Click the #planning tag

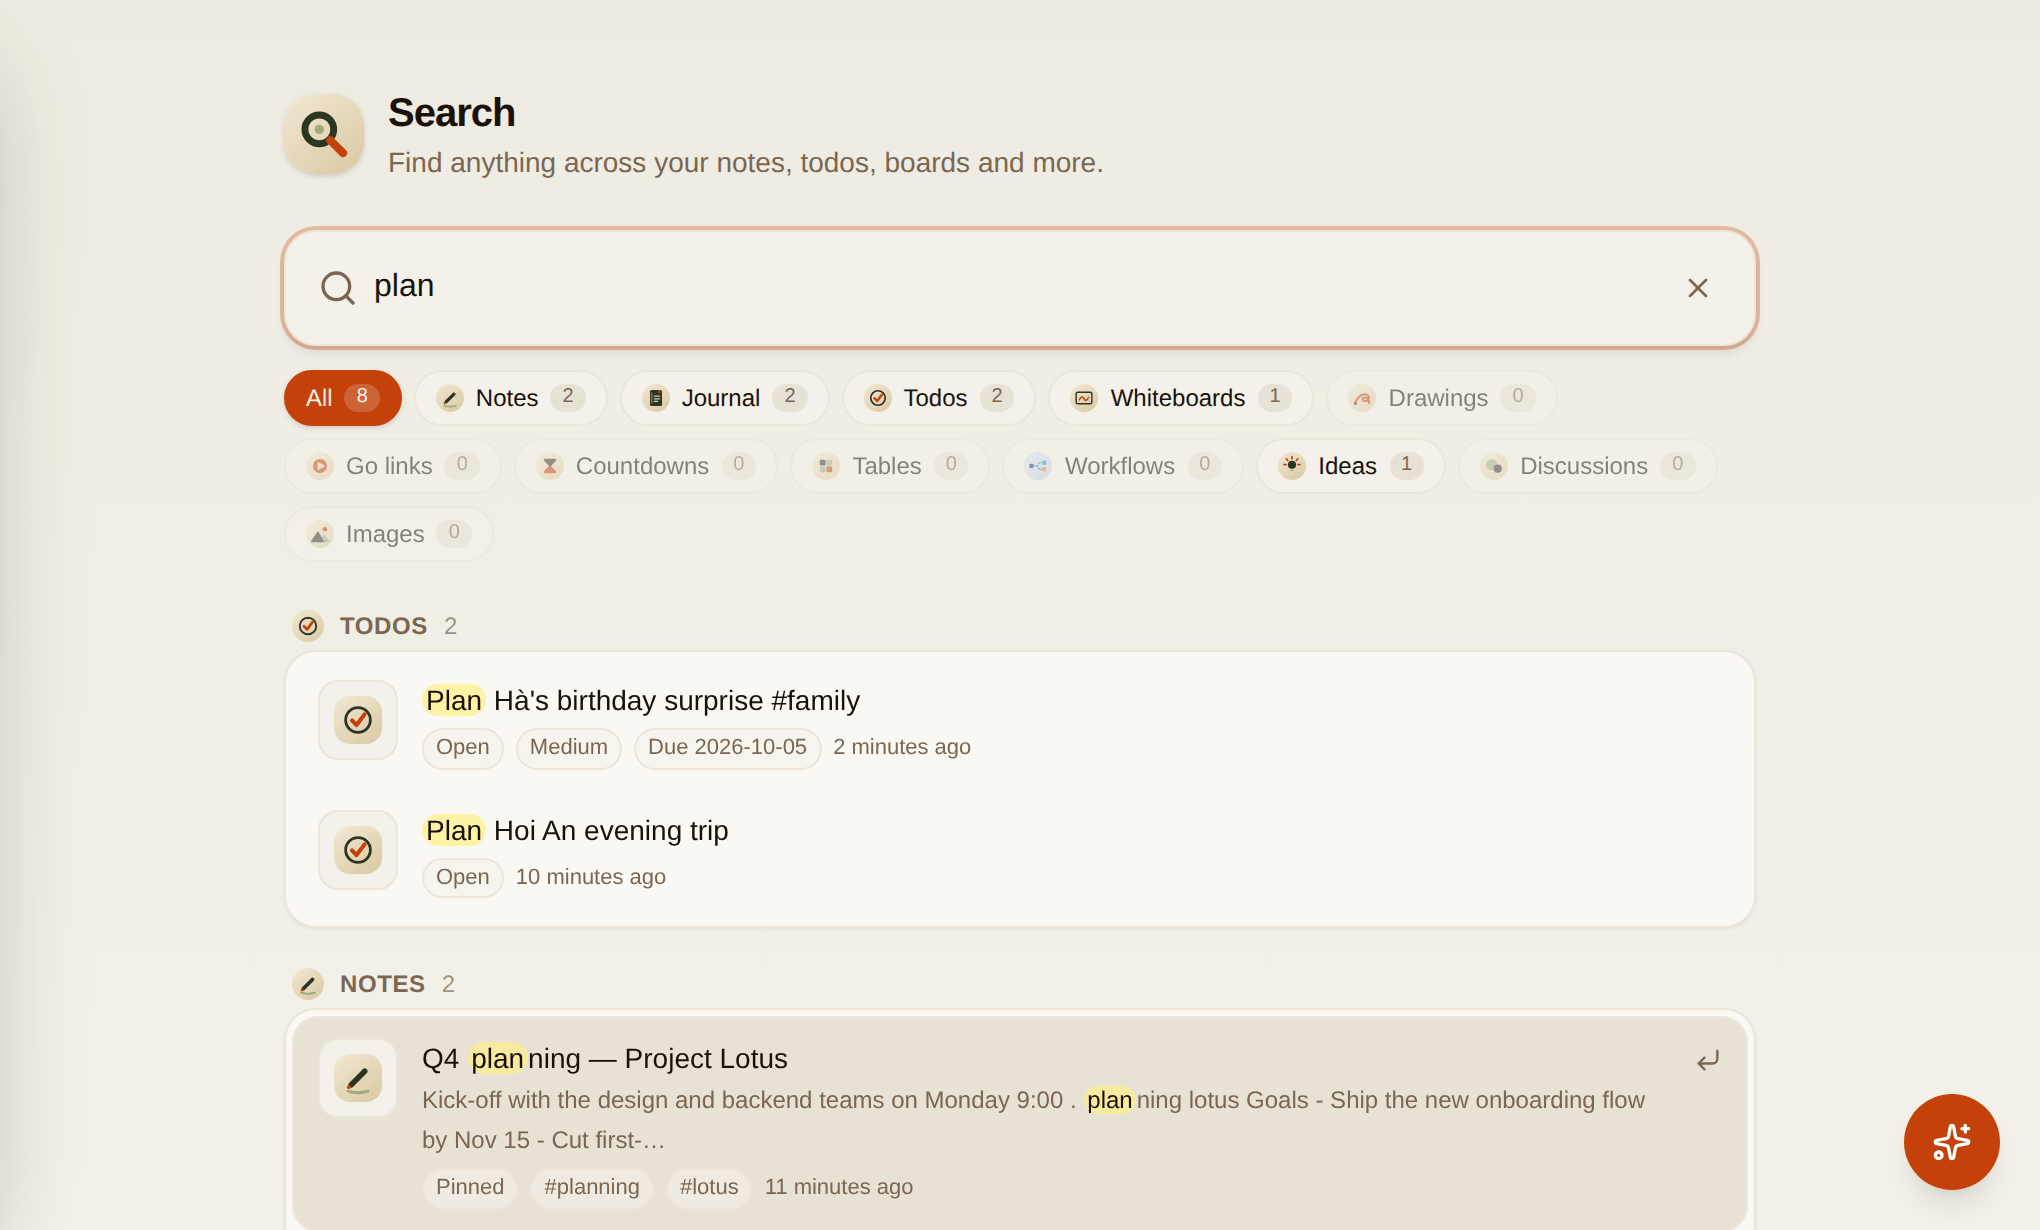tap(591, 1188)
